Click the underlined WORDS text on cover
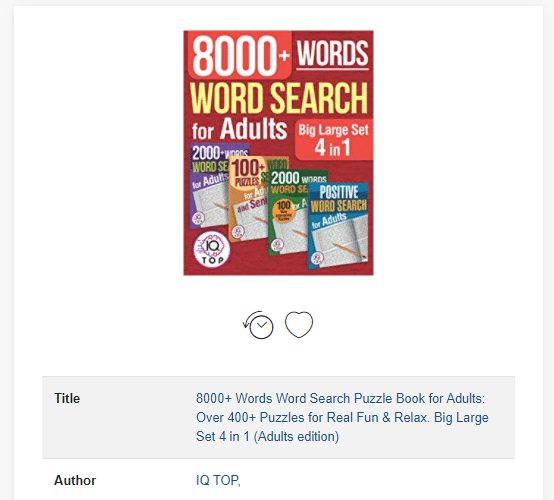The image size is (554, 500). point(332,54)
